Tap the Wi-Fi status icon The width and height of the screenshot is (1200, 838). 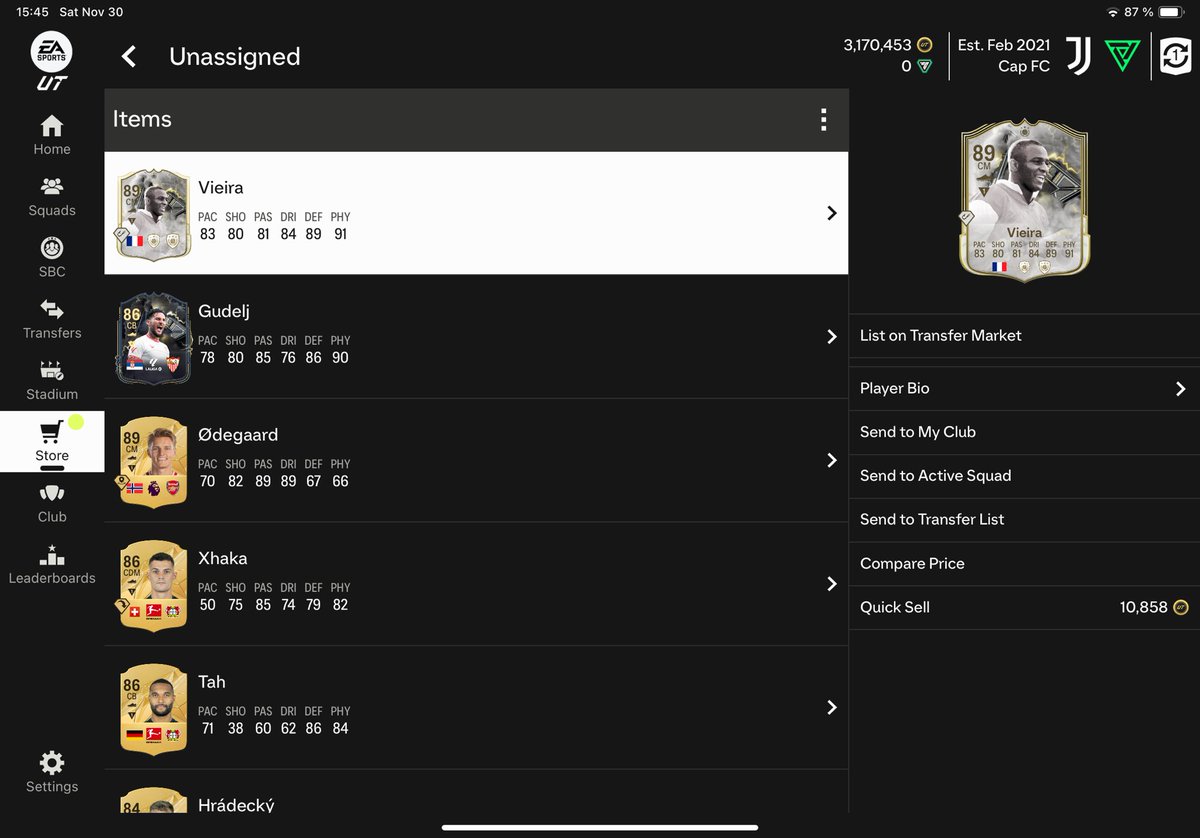coord(1113,12)
